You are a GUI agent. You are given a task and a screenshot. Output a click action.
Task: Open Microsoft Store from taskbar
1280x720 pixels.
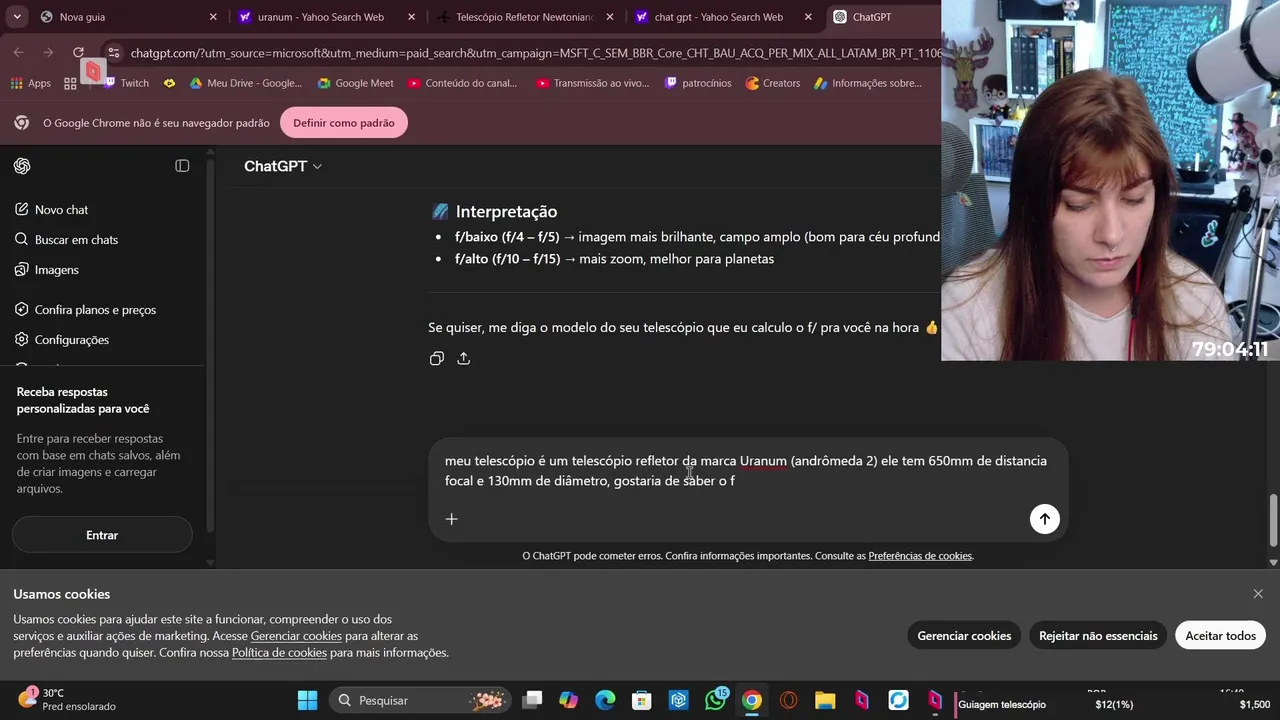[642, 701]
